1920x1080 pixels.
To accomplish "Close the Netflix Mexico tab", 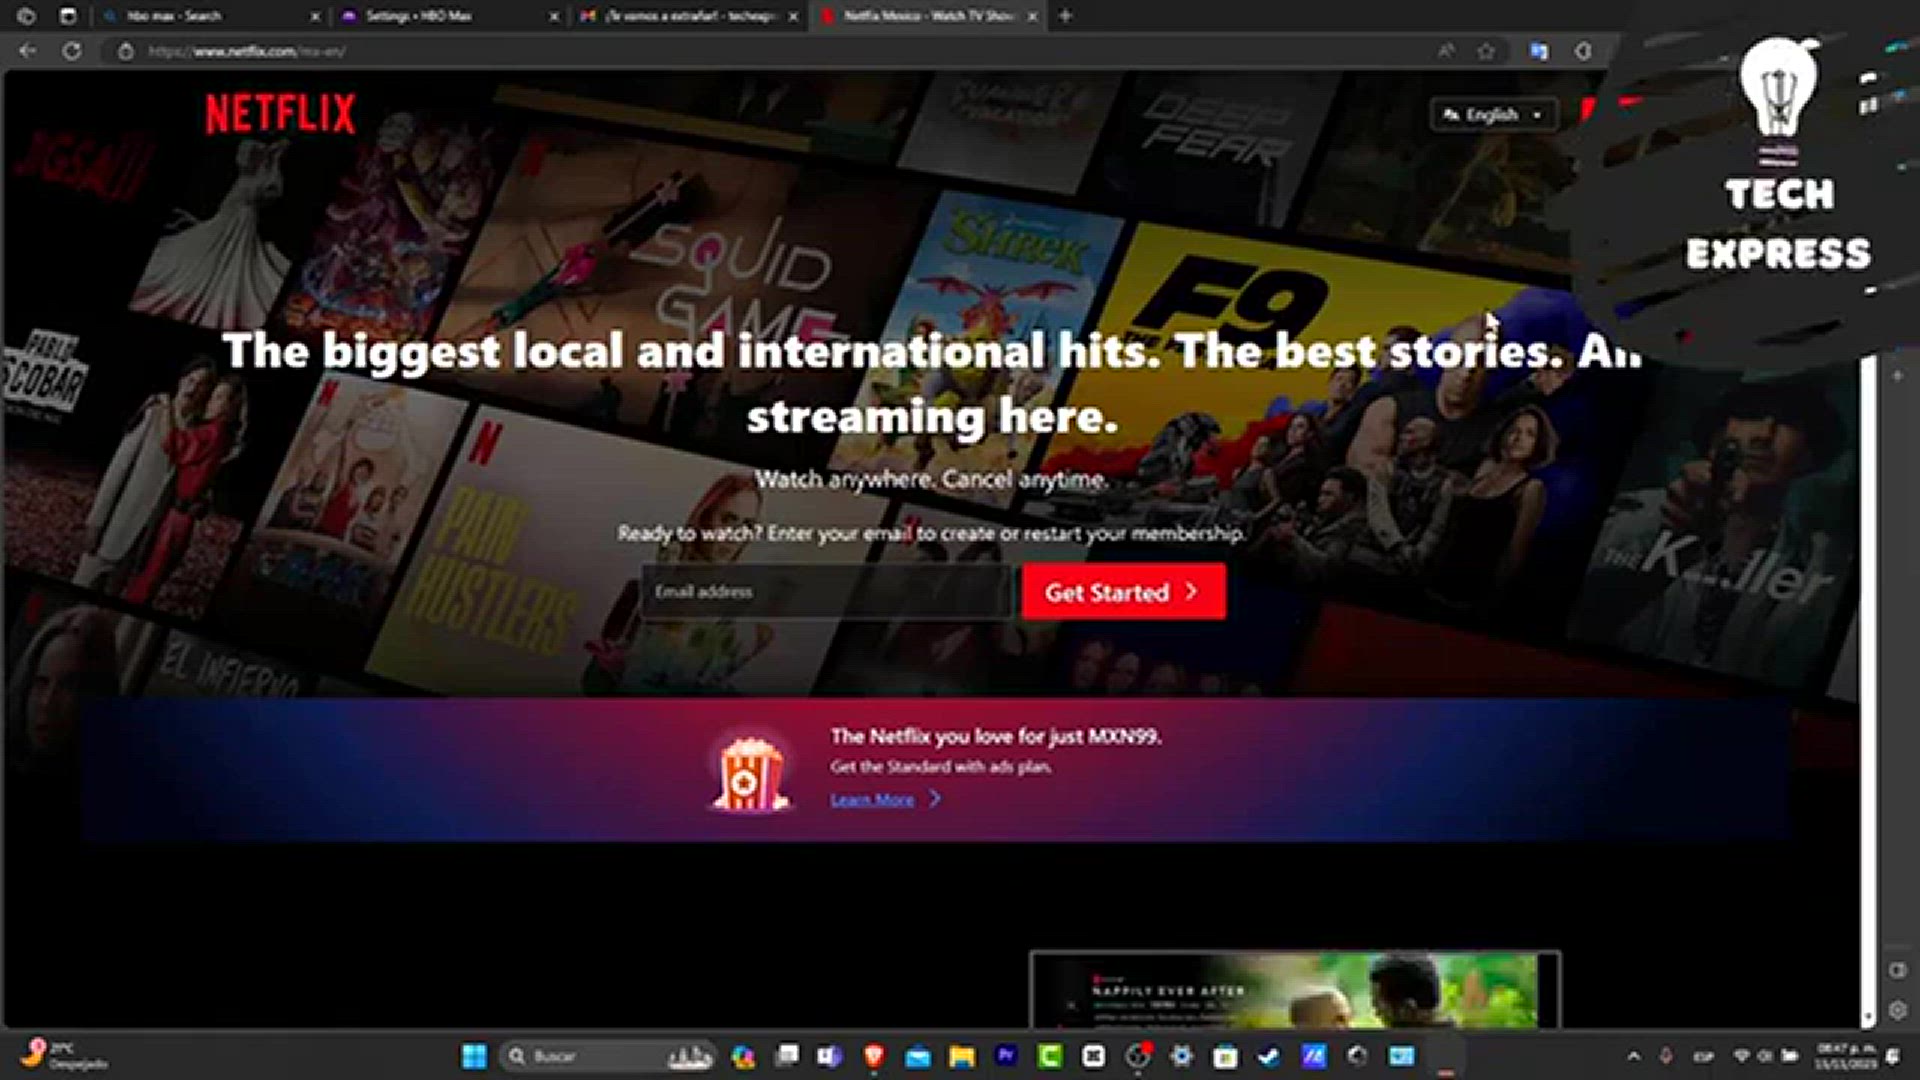I will (1032, 16).
